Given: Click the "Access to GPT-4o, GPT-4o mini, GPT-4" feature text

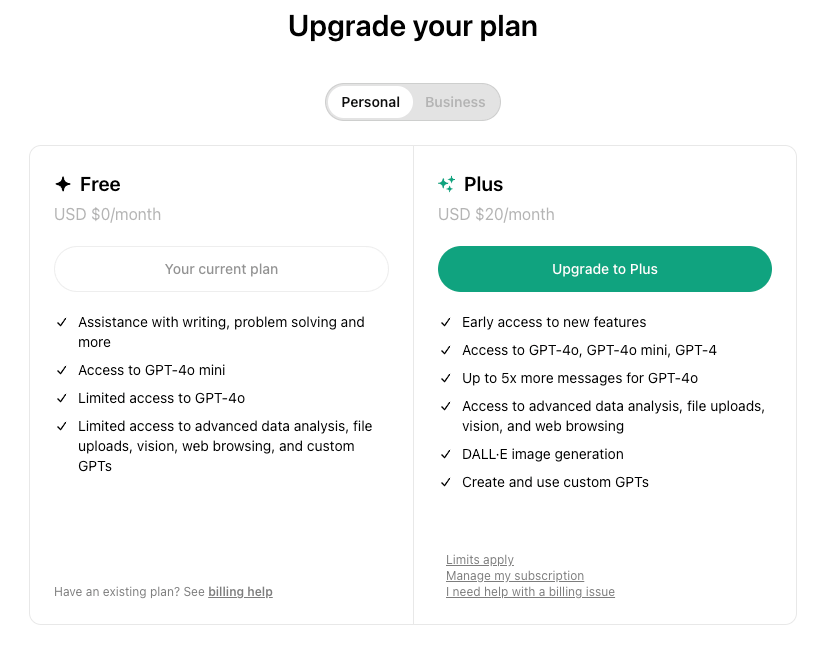Looking at the screenshot, I should tap(589, 350).
